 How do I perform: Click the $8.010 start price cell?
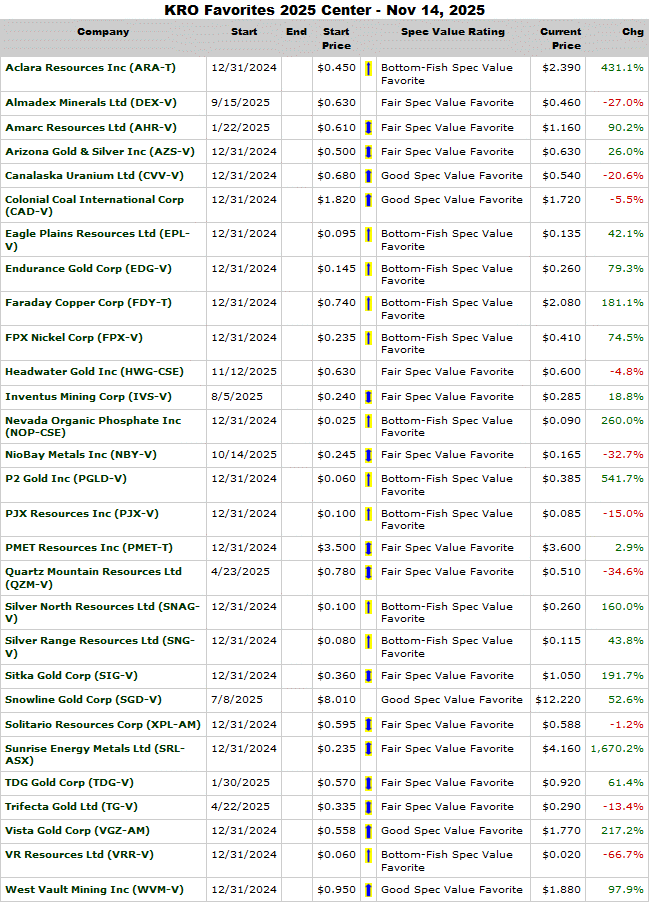click(336, 700)
